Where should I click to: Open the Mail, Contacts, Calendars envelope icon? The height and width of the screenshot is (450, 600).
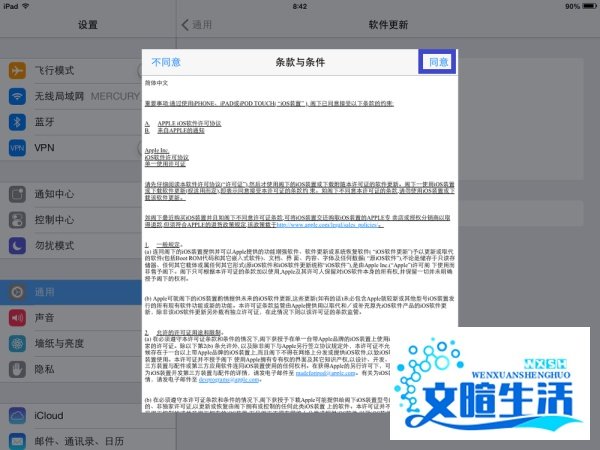point(17,441)
